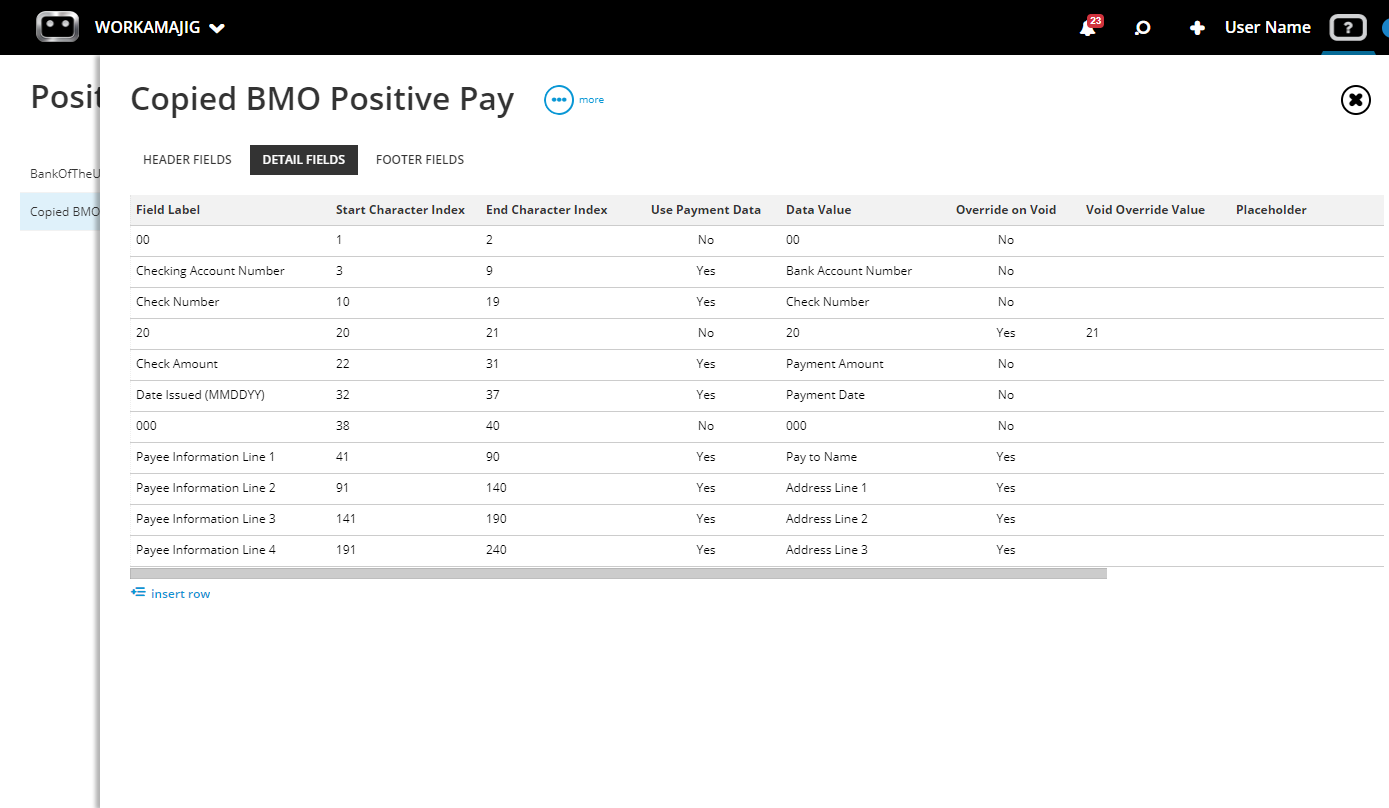1389x808 pixels.
Task: Open the notifications bell
Action: 1089,27
